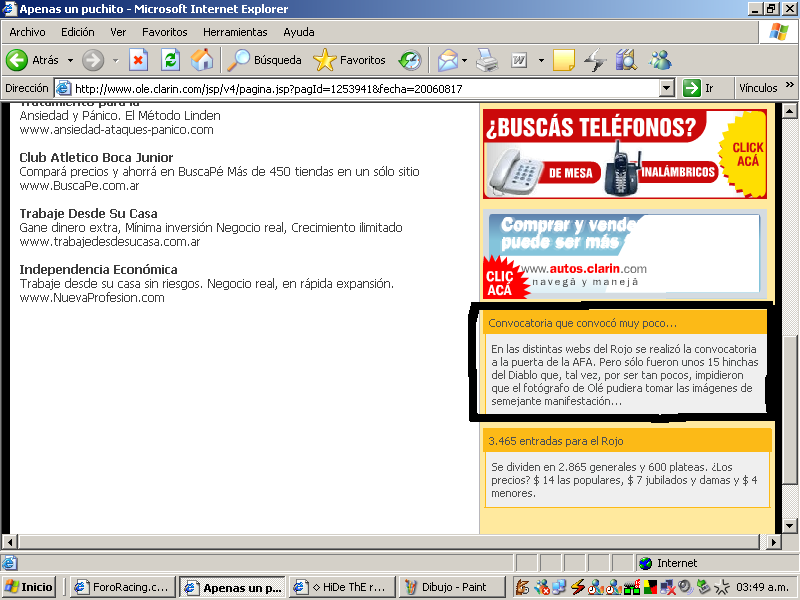Screen dimensions: 800x600
Task: Click the Forward arrow navigation button
Action: click(93, 60)
